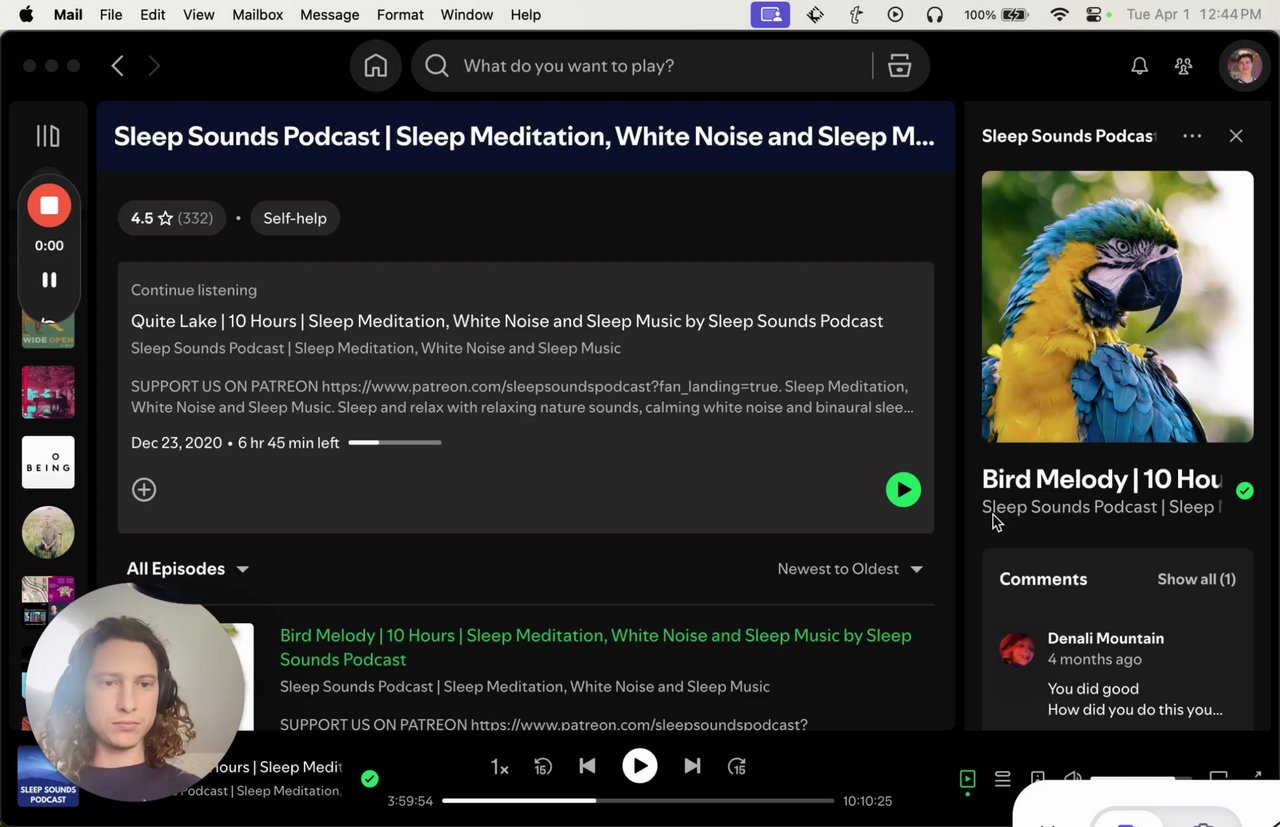Go back with the left arrow
1280x827 pixels.
point(117,66)
